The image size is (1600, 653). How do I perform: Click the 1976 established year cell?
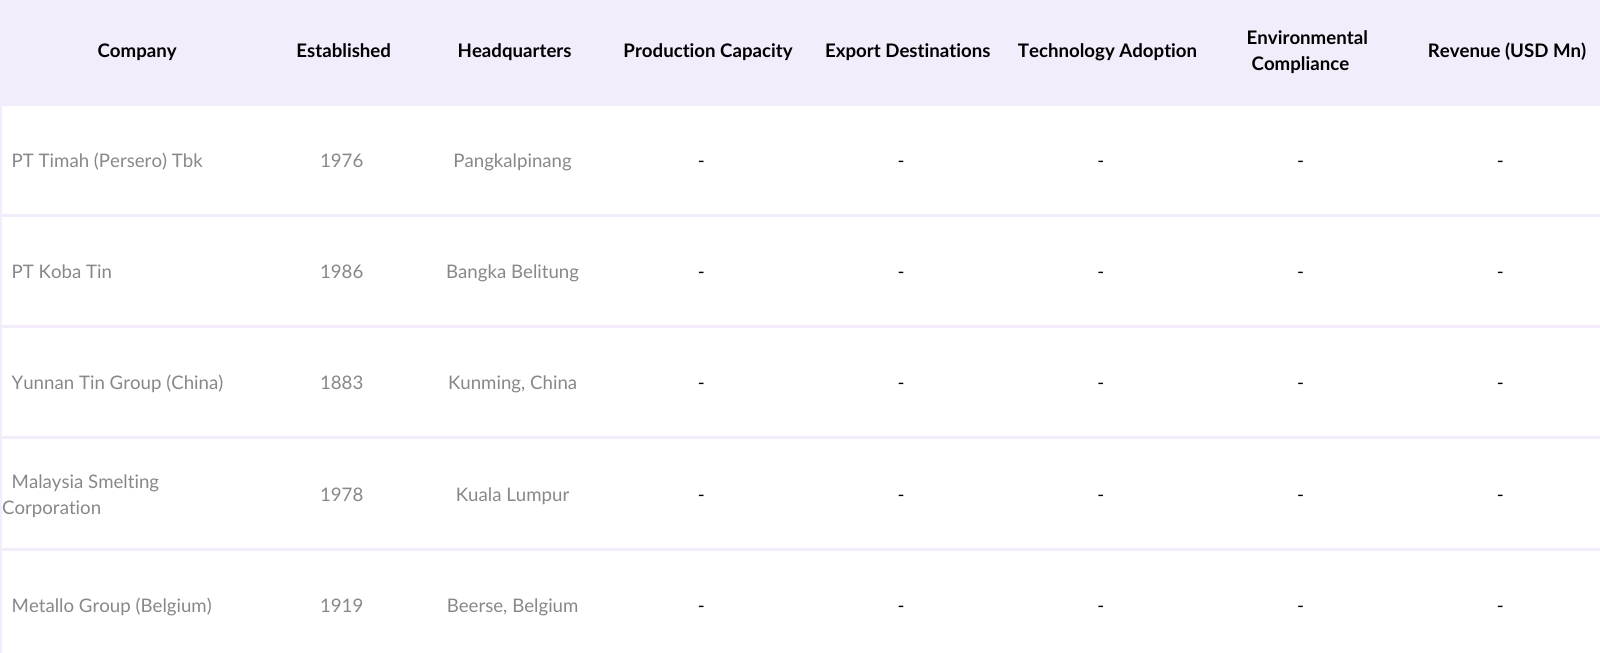point(341,161)
